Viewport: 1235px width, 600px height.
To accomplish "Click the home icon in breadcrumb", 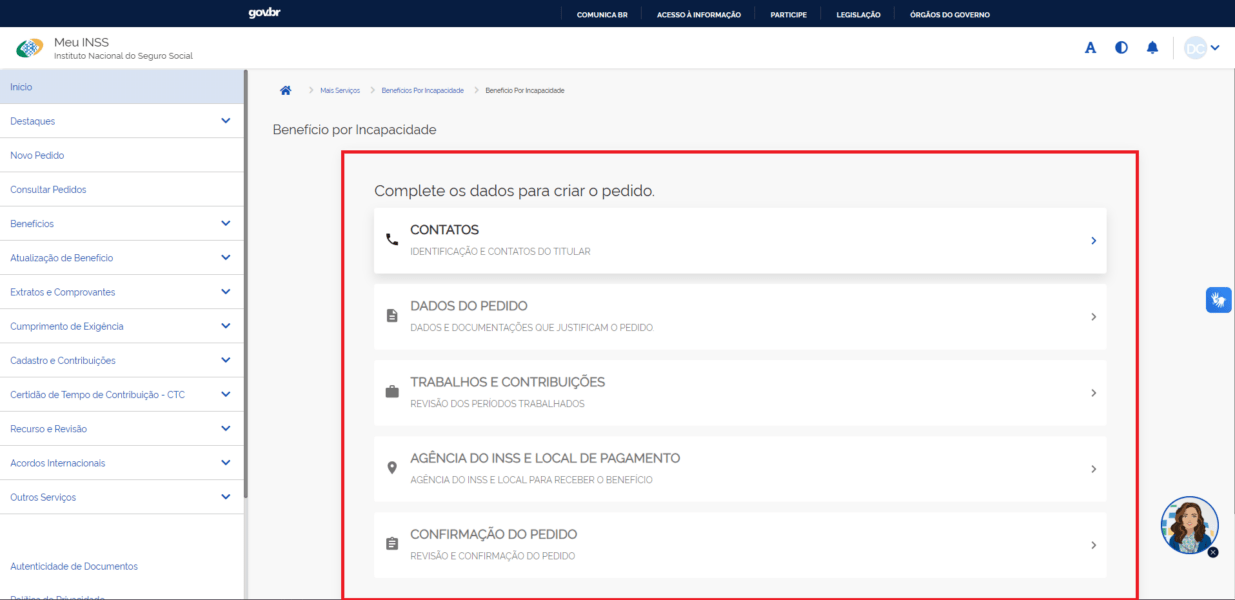I will tap(285, 90).
